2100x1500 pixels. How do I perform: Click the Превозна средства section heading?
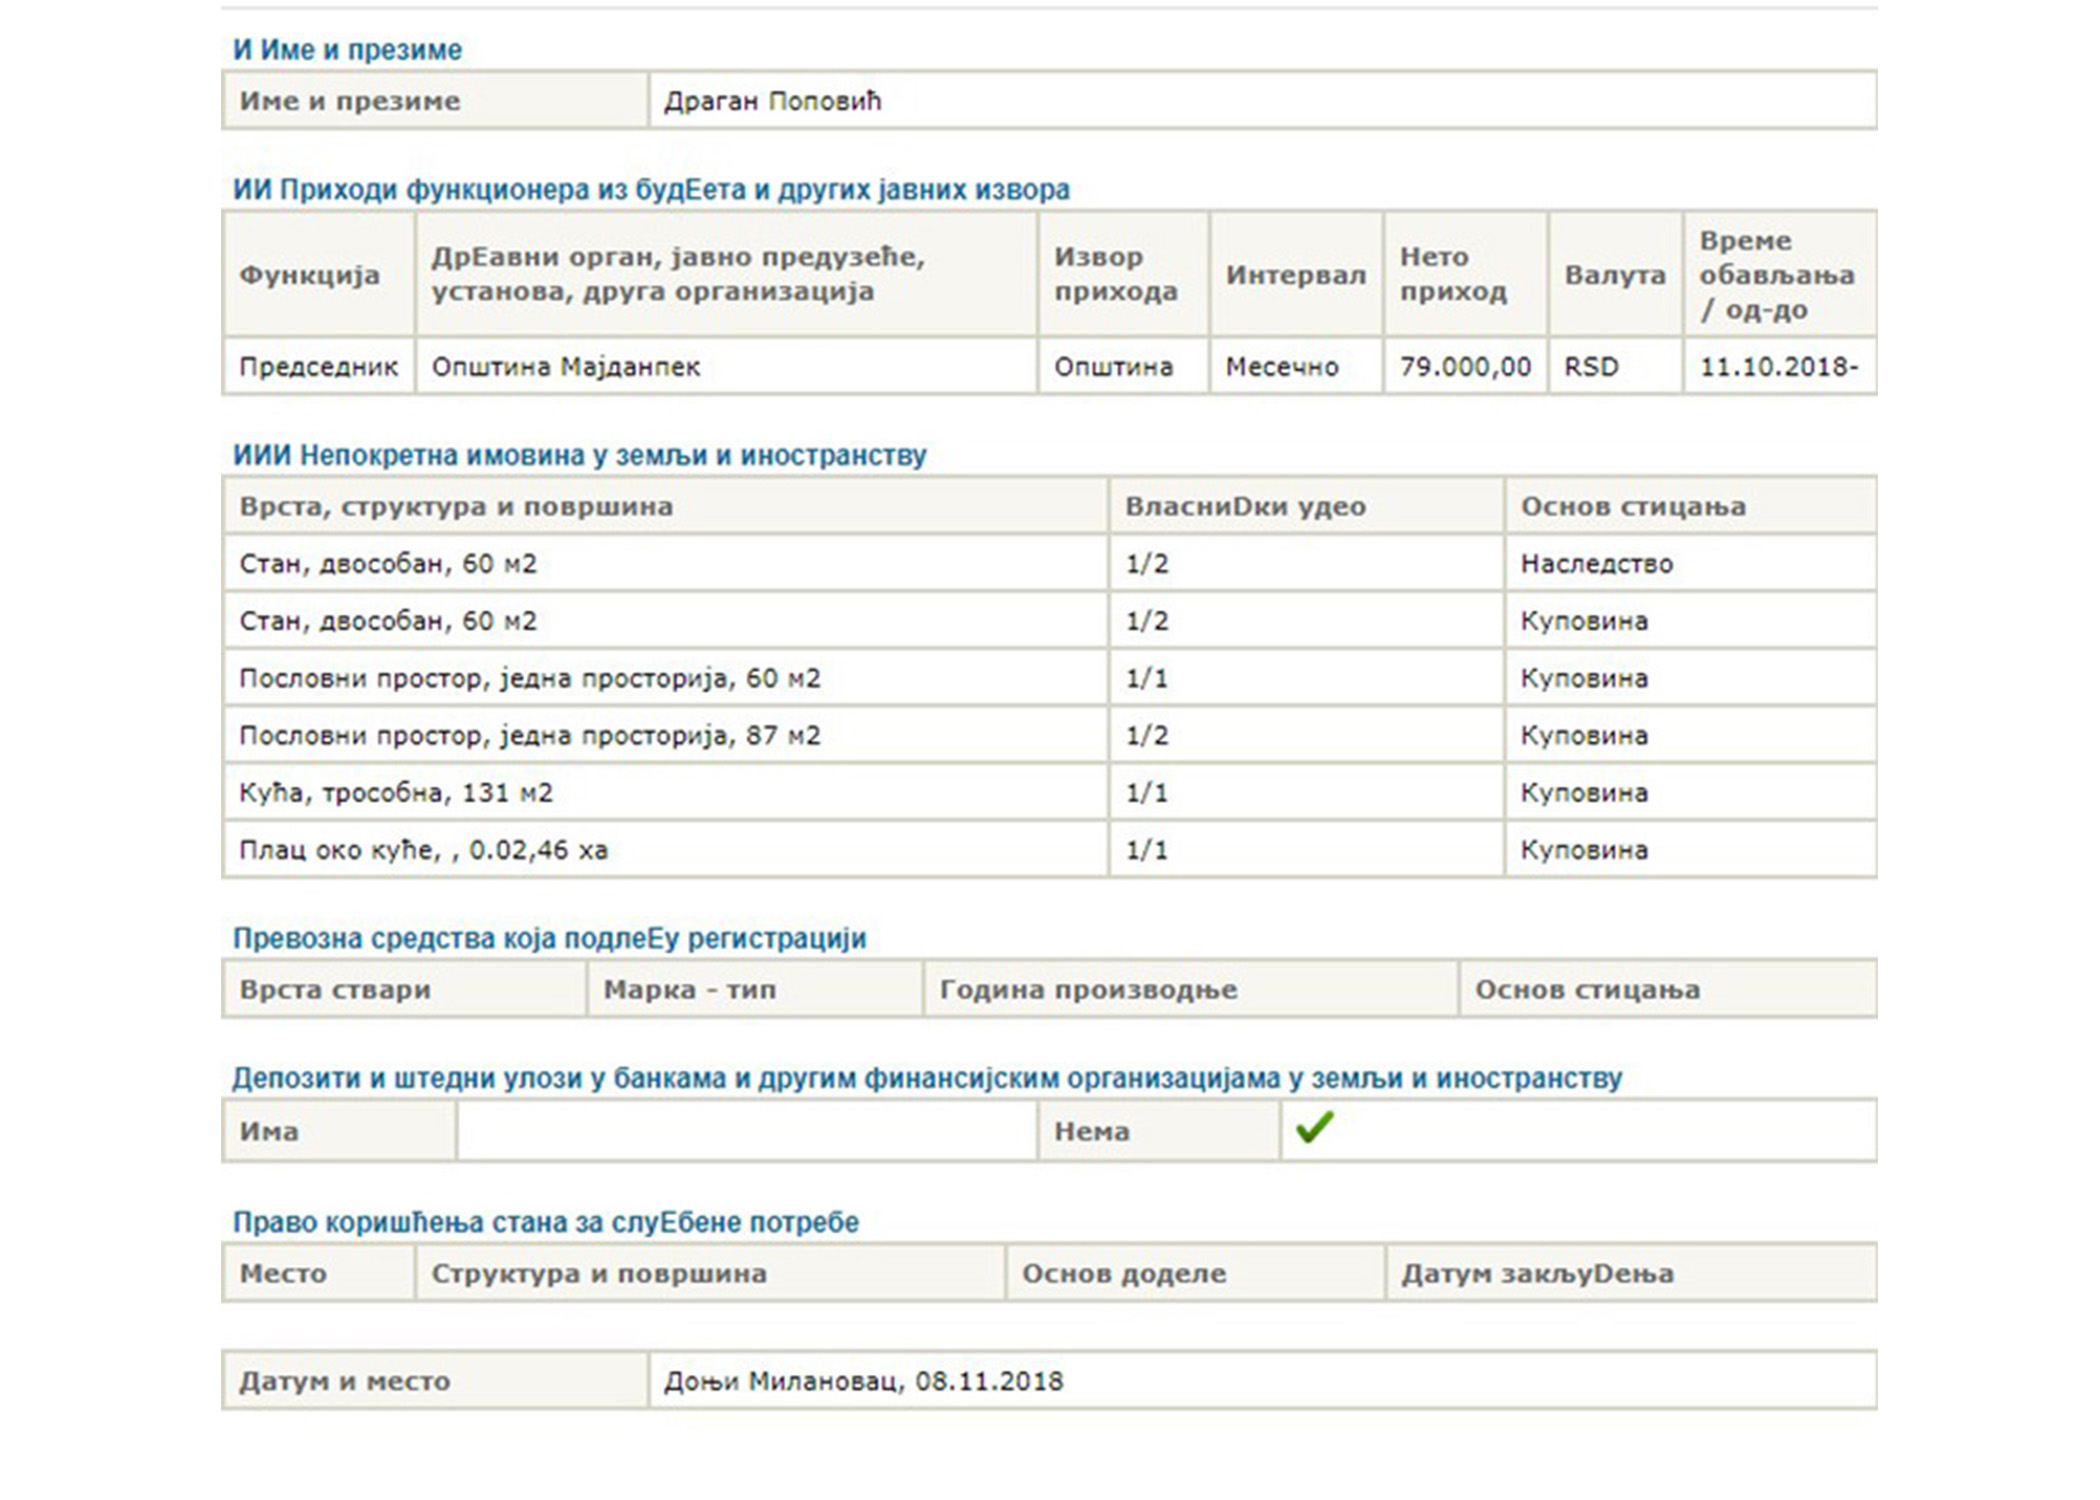tap(549, 939)
